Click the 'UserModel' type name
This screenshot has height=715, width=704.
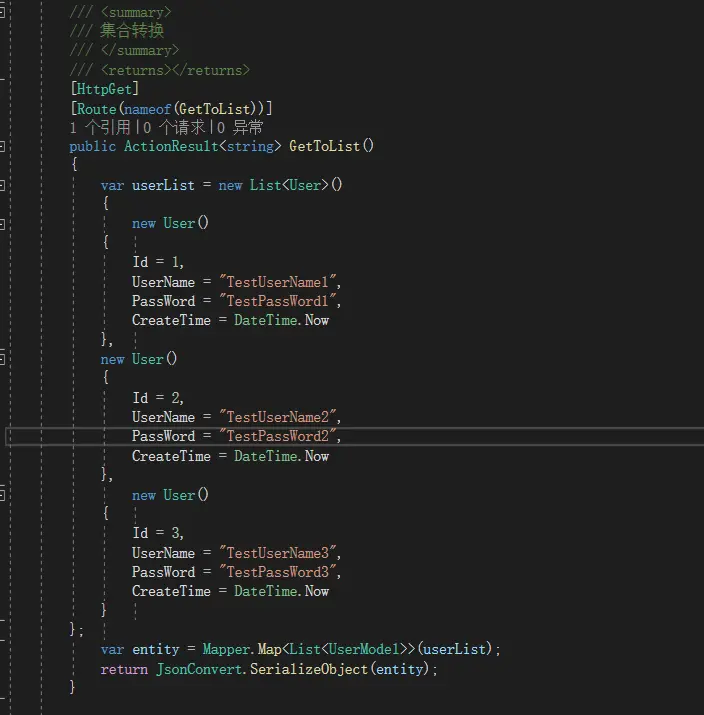[364, 649]
